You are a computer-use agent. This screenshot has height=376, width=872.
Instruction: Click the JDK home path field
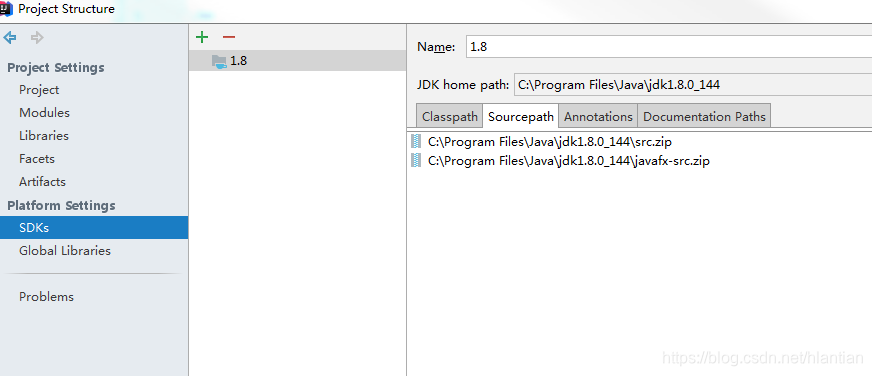(x=693, y=85)
